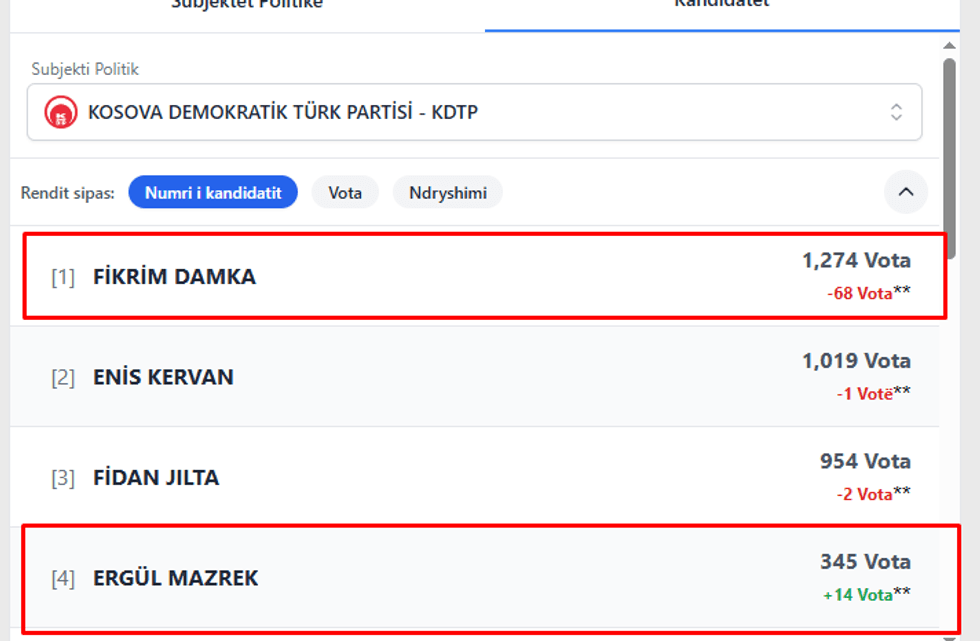
Task: Click the up-down arrows in party selector
Action: click(x=896, y=112)
